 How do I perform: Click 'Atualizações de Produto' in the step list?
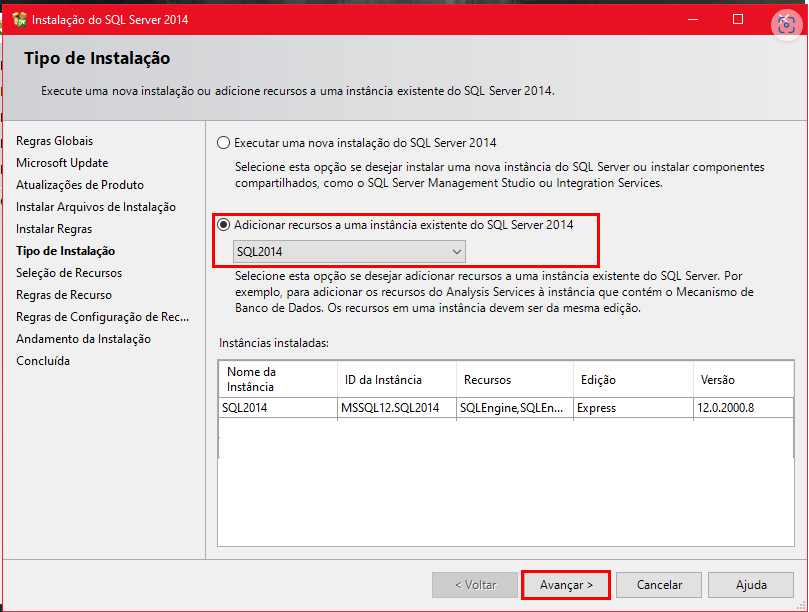(x=80, y=185)
